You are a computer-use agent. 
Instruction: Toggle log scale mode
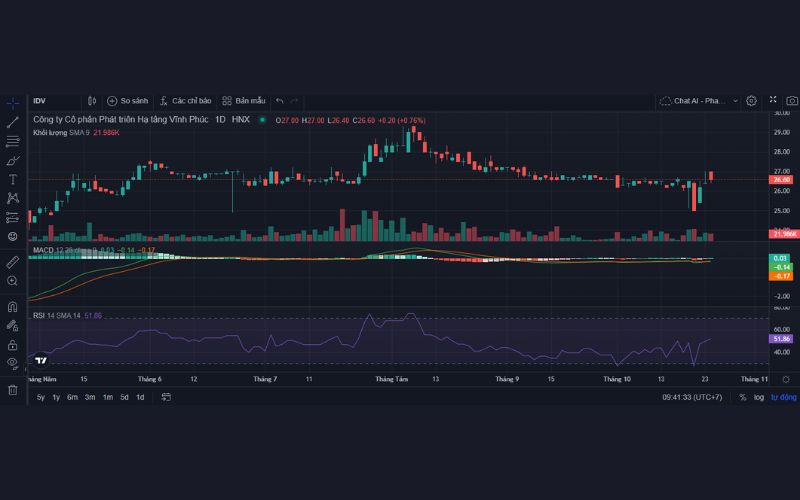(x=759, y=397)
